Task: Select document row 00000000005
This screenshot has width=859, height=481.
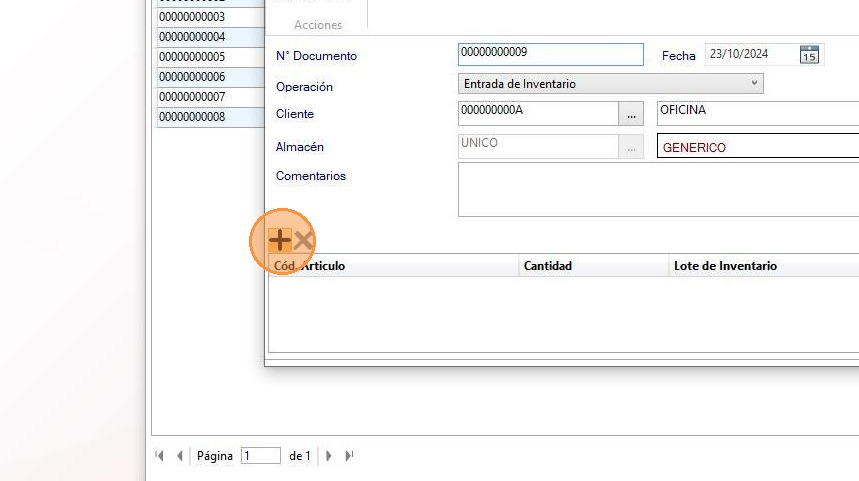Action: (x=210, y=57)
